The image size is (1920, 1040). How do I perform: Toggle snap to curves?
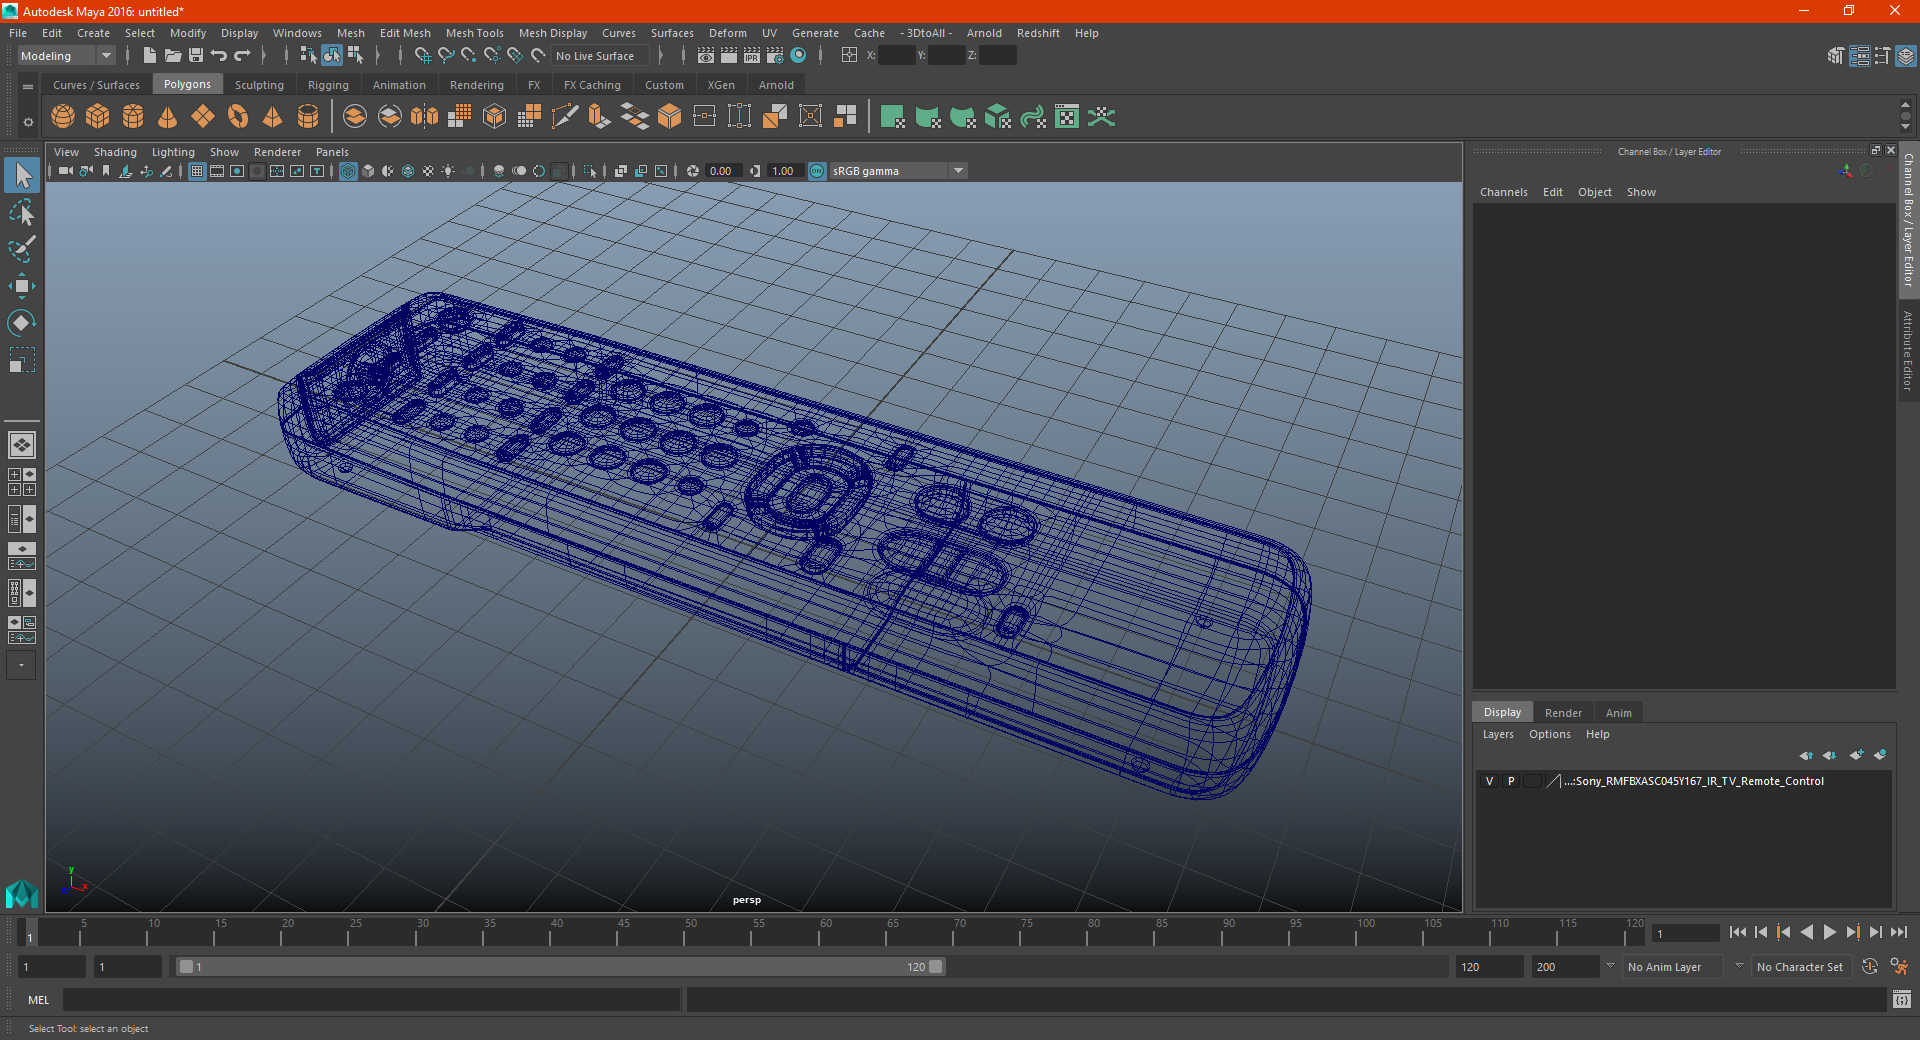tap(446, 56)
